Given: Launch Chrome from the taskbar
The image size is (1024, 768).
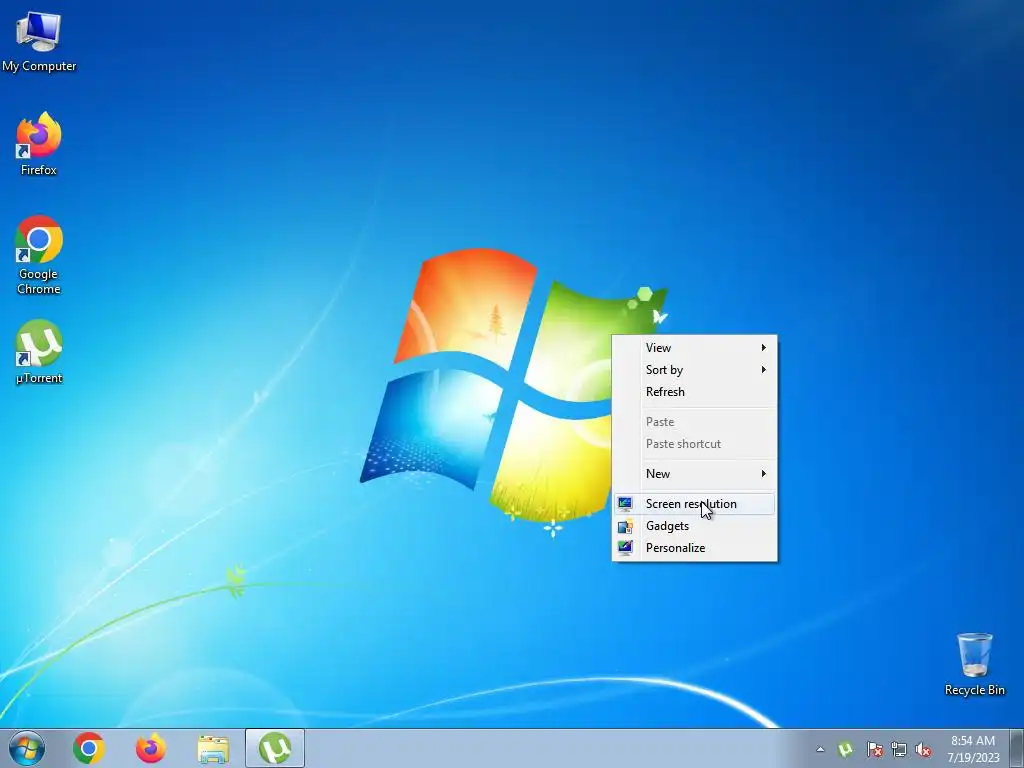Looking at the screenshot, I should point(89,748).
